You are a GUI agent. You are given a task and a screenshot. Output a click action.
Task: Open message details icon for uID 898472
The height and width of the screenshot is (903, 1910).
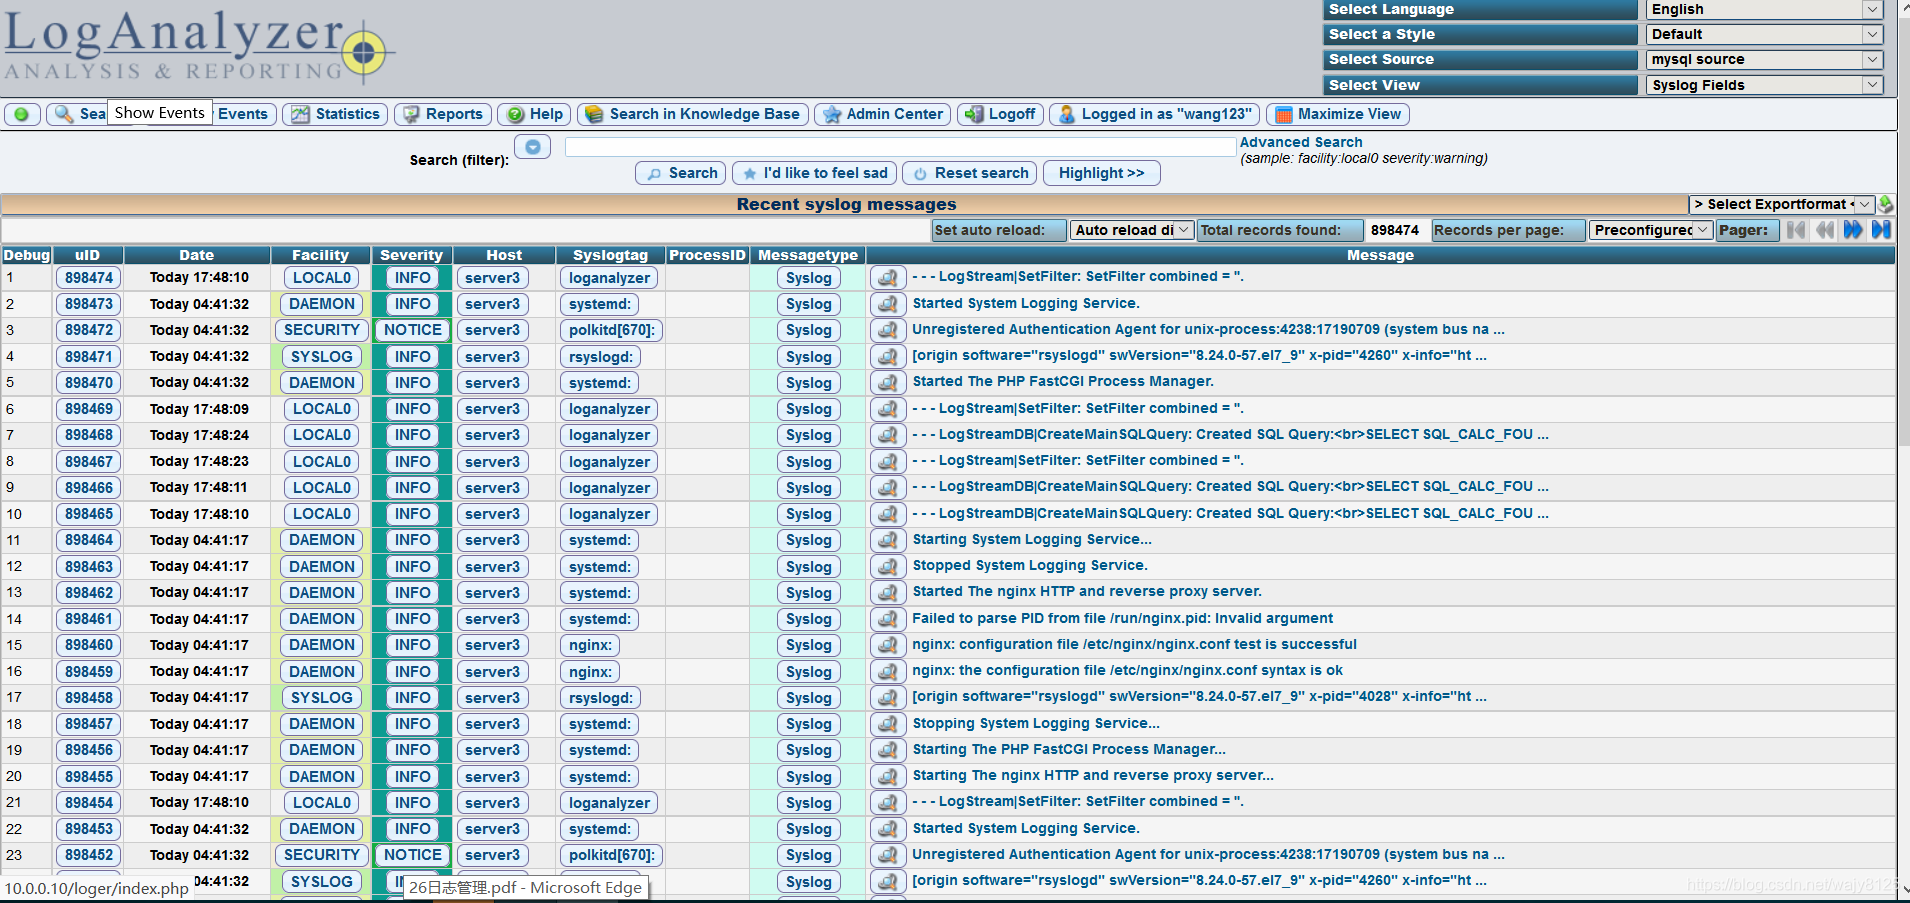coord(888,330)
